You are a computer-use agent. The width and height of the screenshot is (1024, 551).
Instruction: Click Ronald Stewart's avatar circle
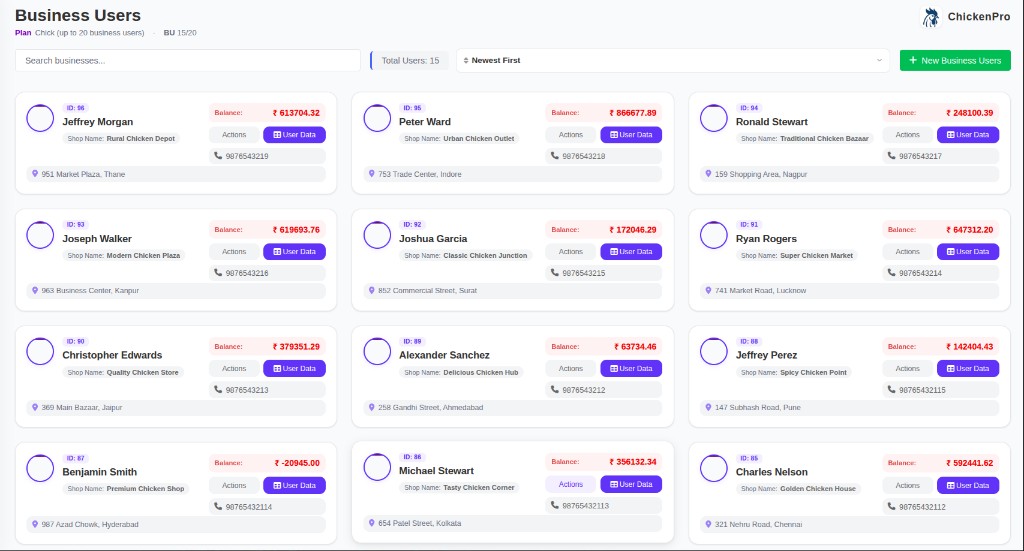713,118
